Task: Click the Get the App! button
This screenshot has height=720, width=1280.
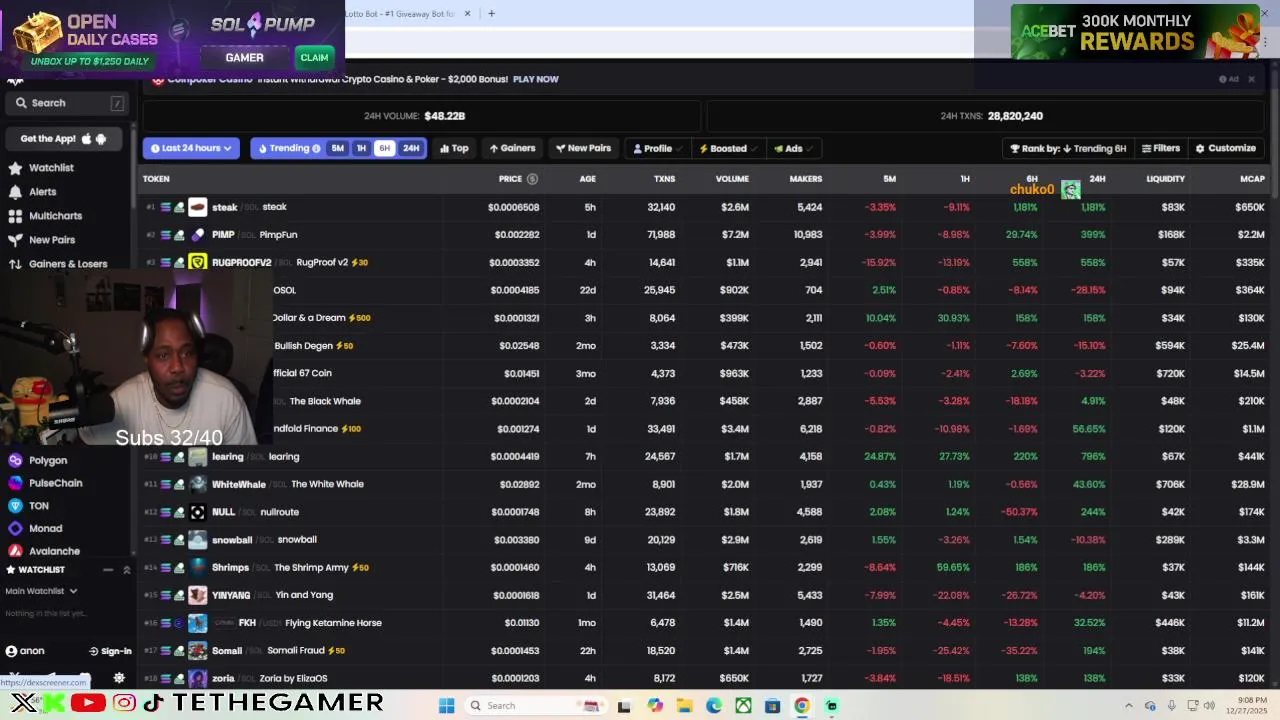Action: [x=63, y=139]
